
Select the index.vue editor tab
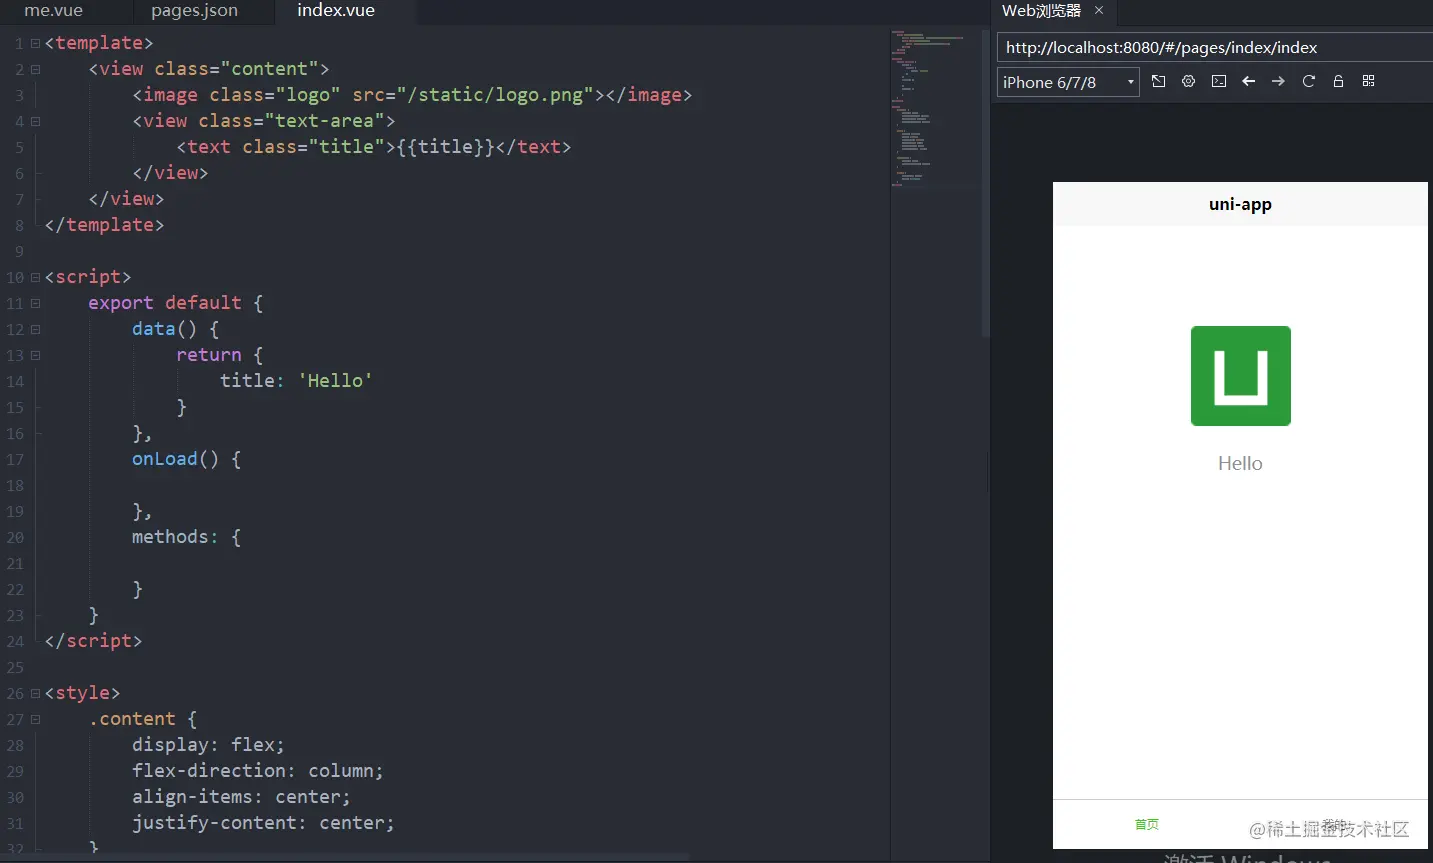(x=336, y=11)
